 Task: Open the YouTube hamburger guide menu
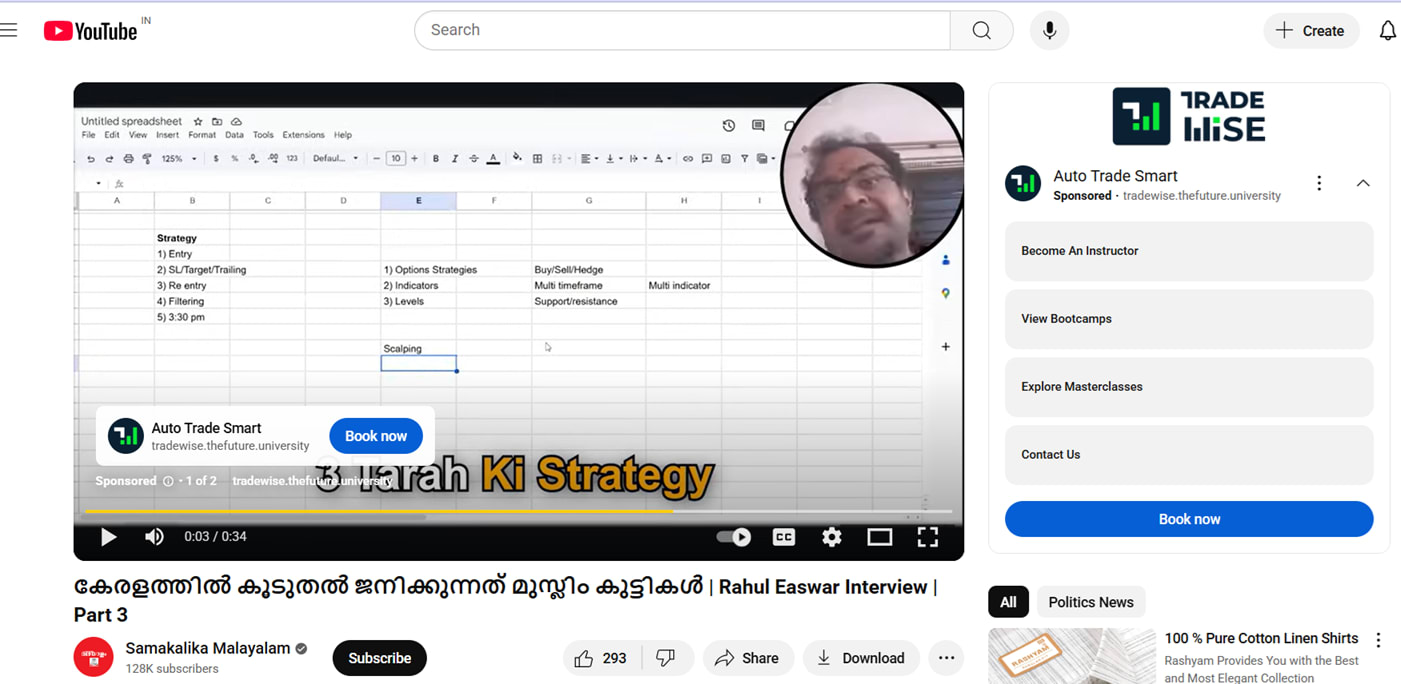(9, 30)
